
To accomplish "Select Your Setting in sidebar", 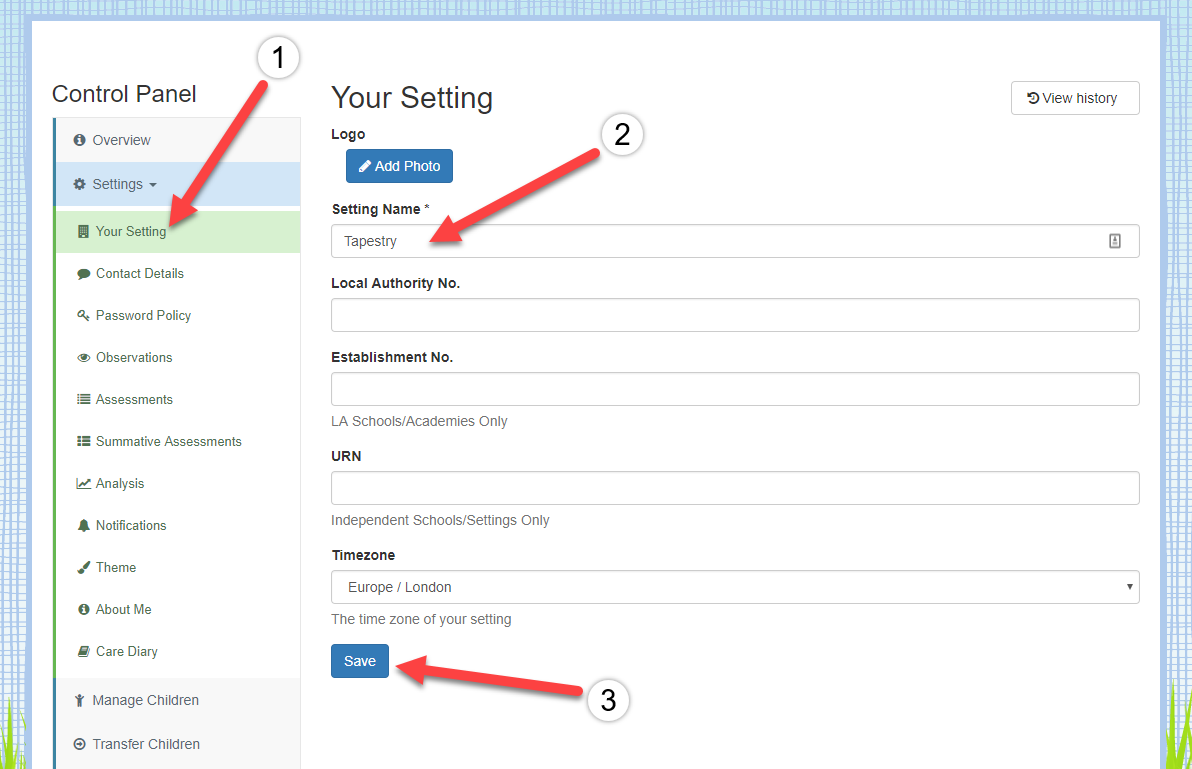I will (179, 231).
